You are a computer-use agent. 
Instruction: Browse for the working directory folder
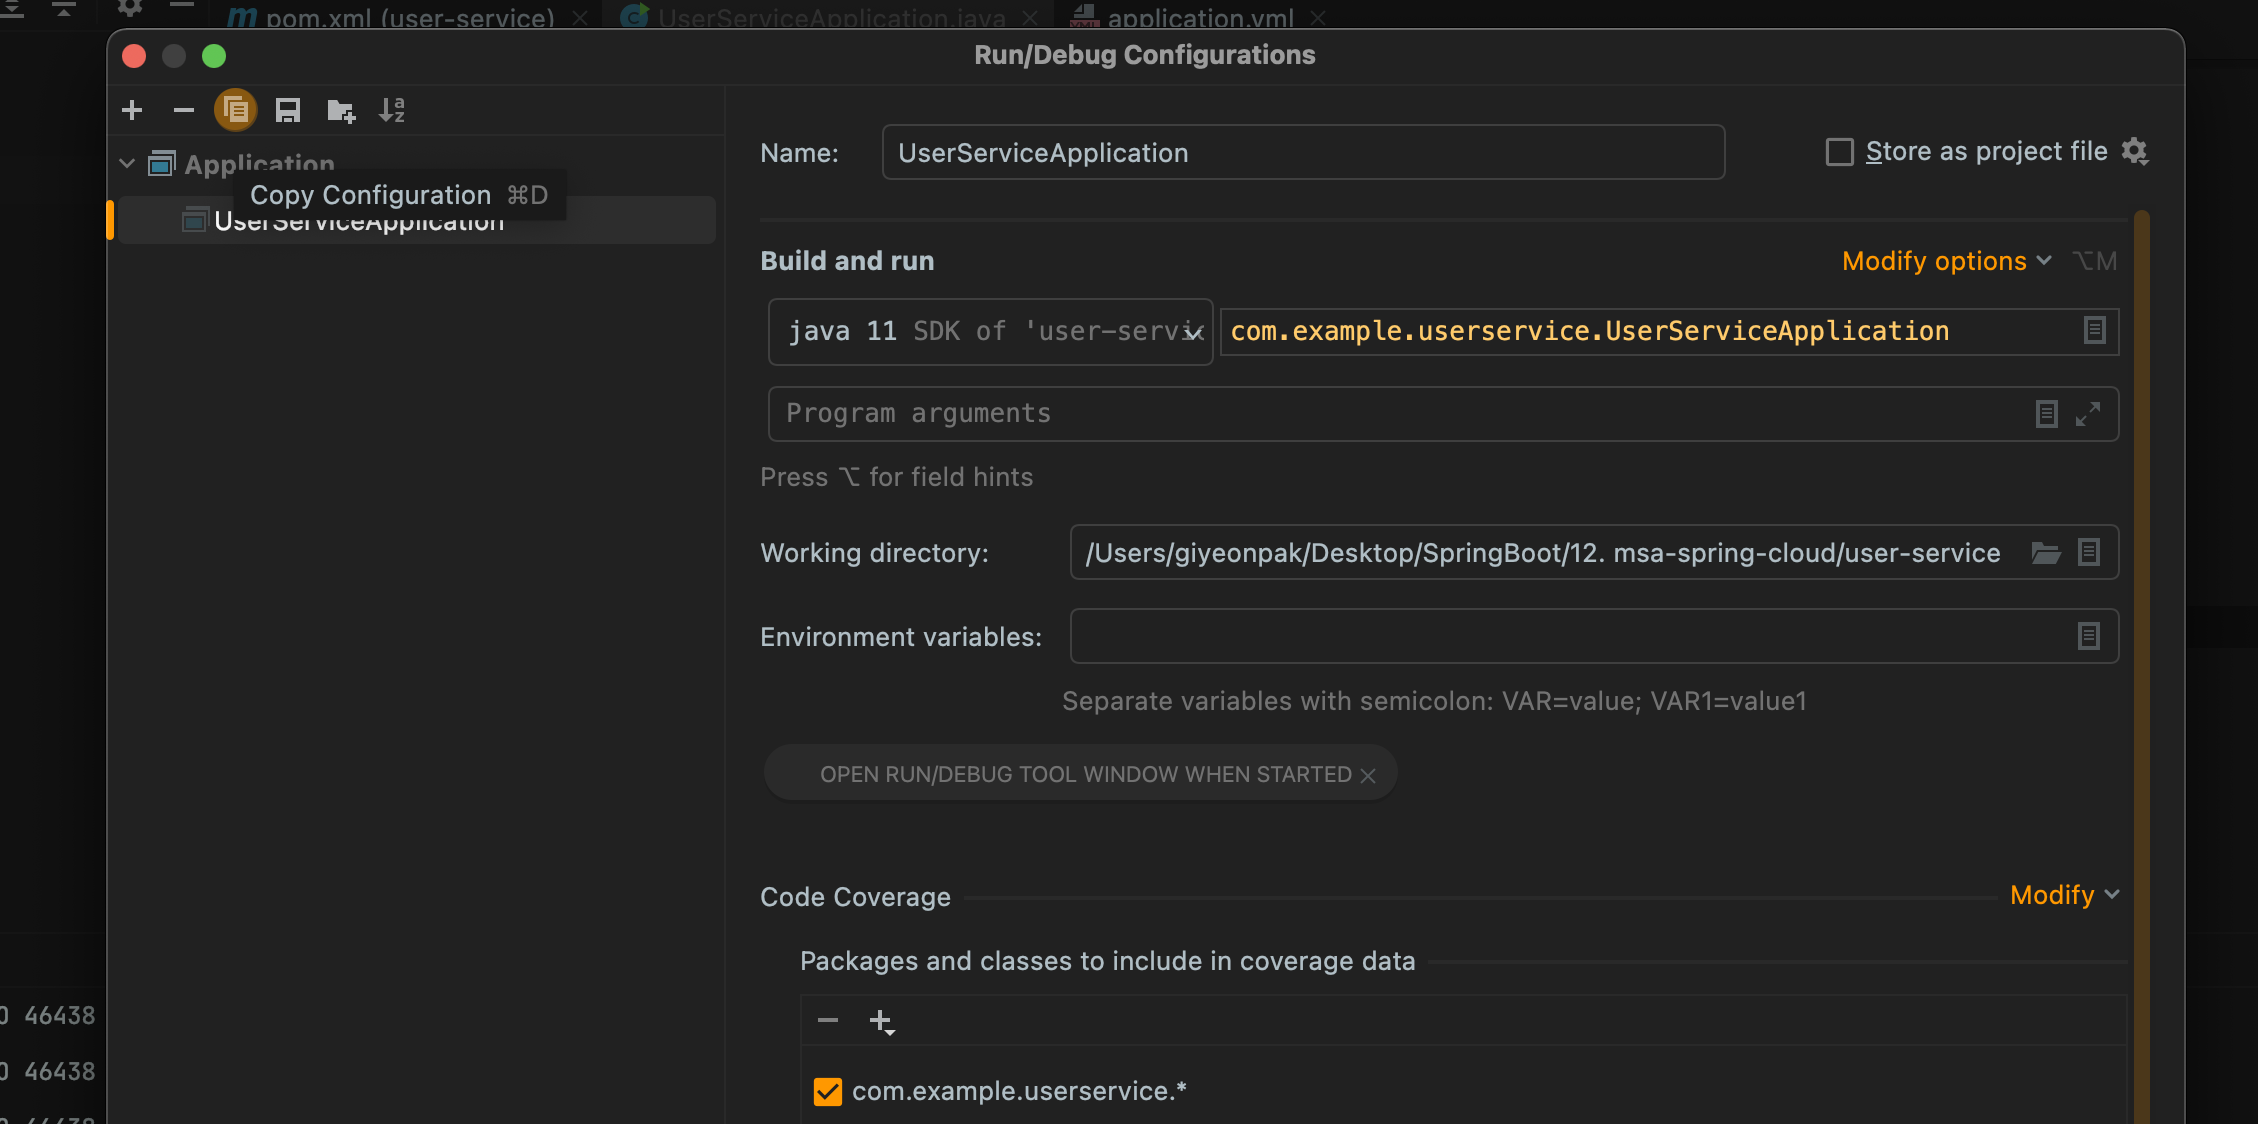click(x=2046, y=552)
